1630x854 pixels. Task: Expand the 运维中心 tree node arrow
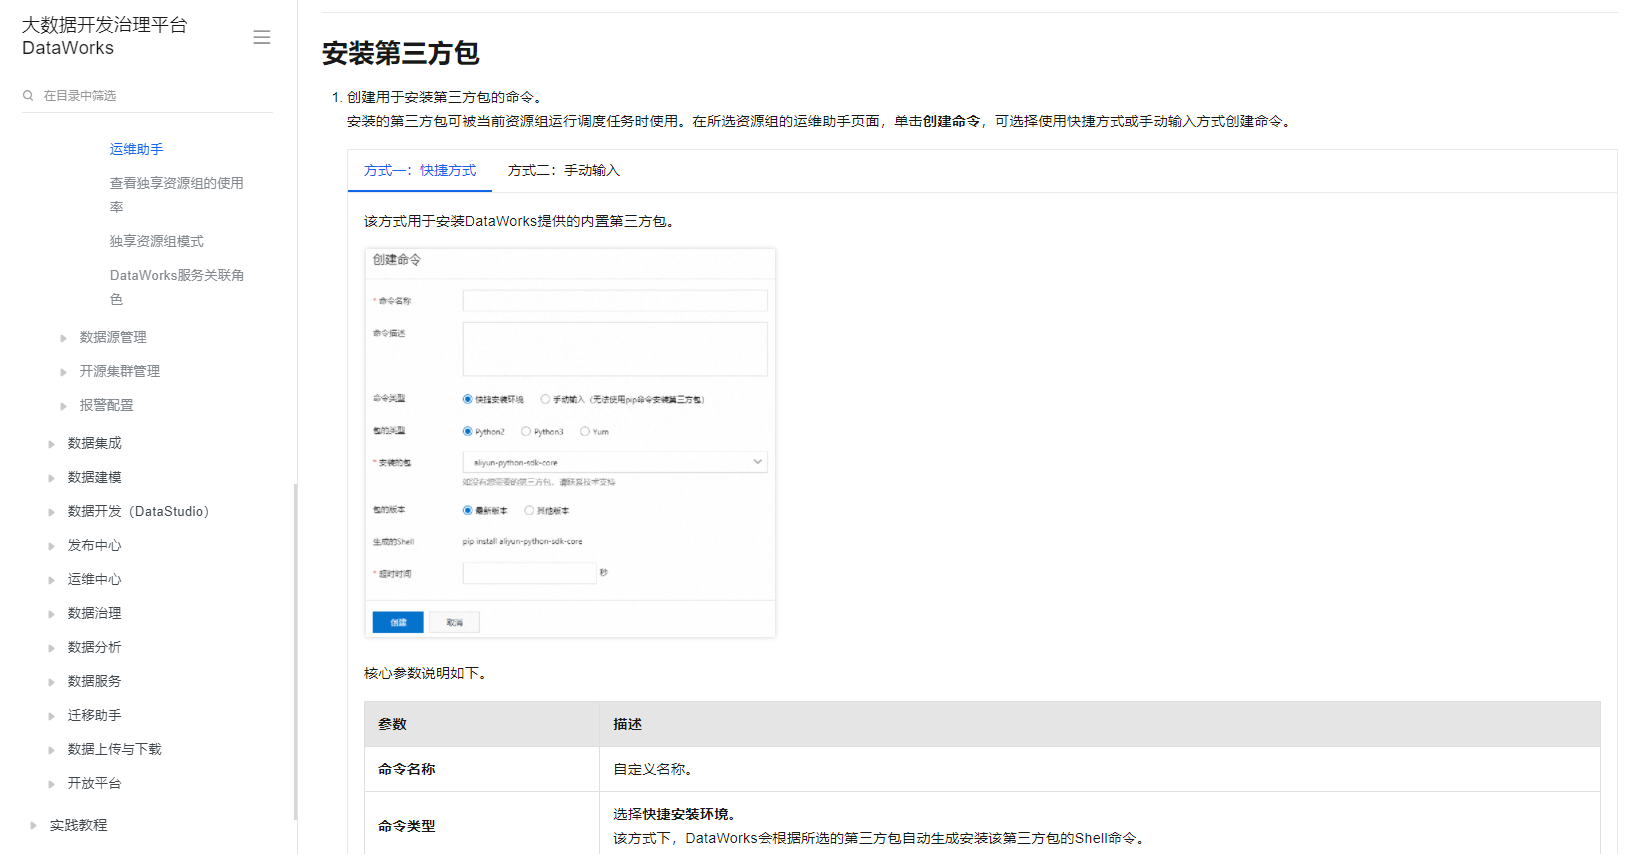coord(51,580)
